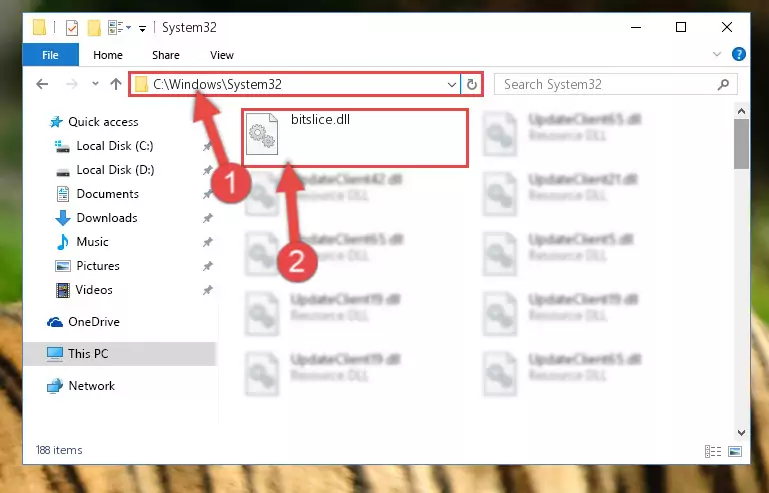The width and height of the screenshot is (769, 493).
Task: Click the address bar path C:\Windows\System32
Action: point(217,84)
